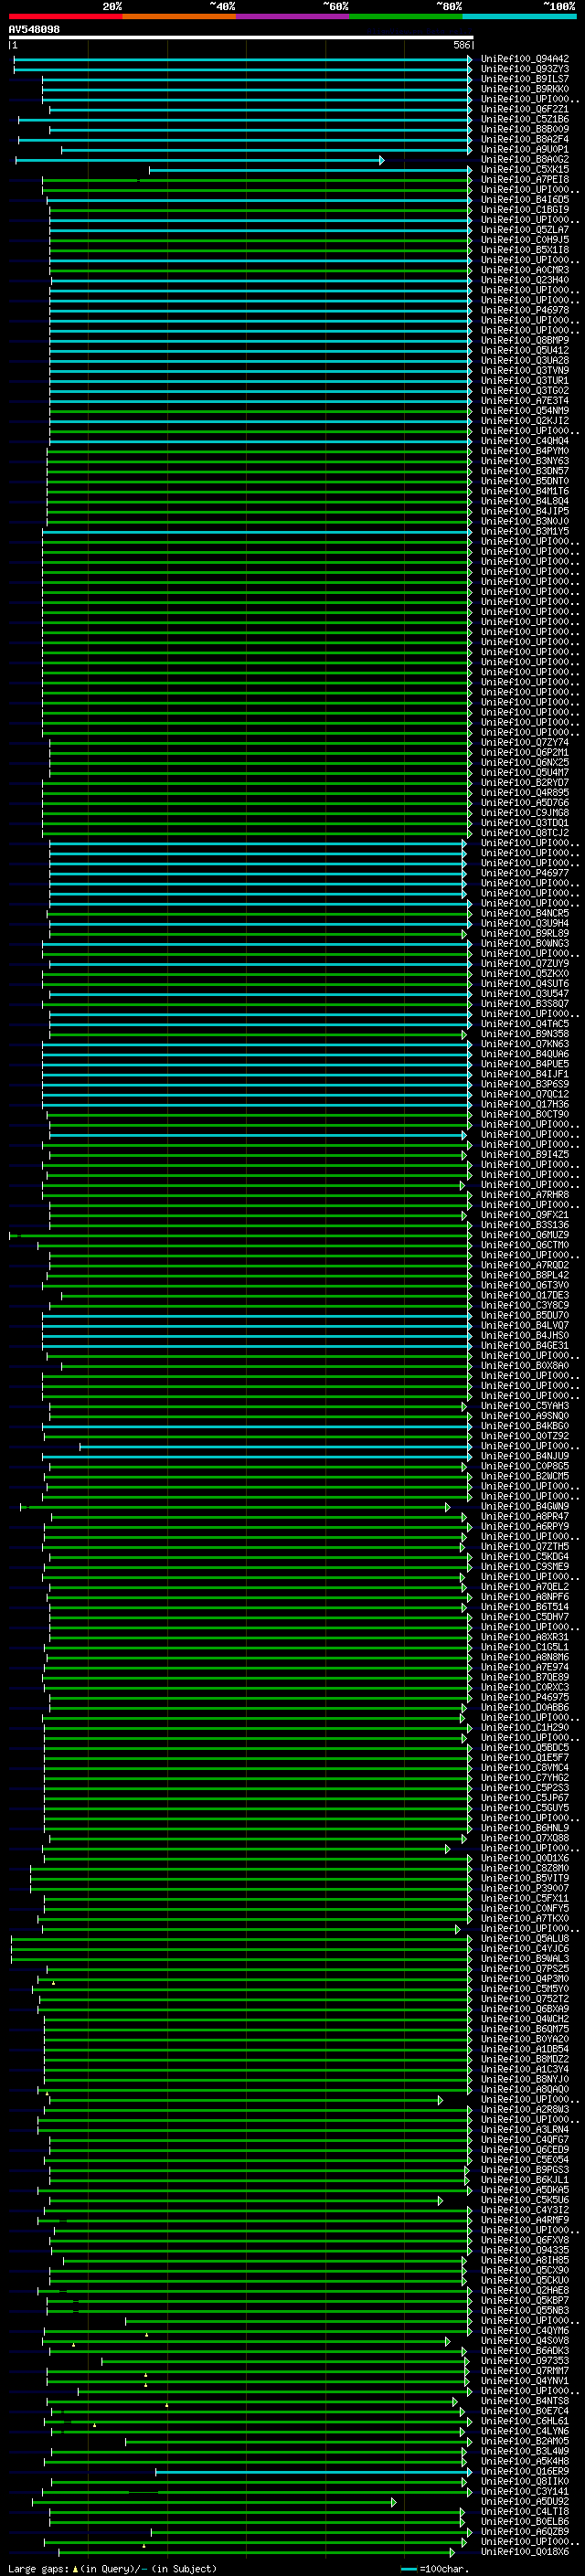This screenshot has height=2576, width=585.
Task: Select the UniRef100_C5XK15 label
Action: coord(524,170)
